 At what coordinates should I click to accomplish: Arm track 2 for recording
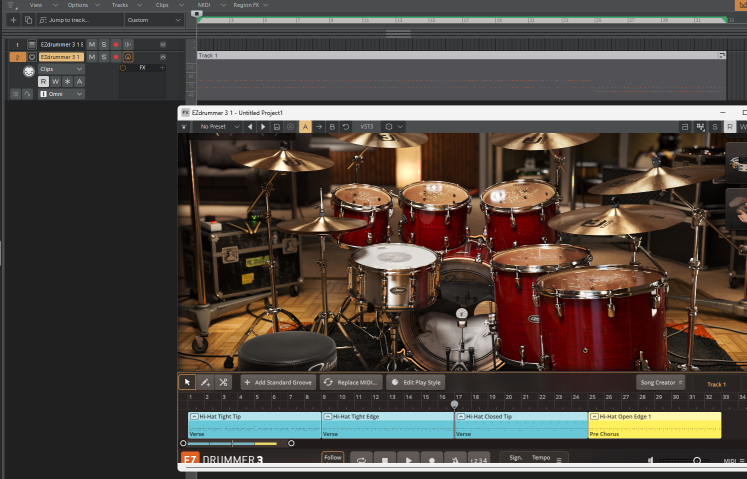coord(116,57)
